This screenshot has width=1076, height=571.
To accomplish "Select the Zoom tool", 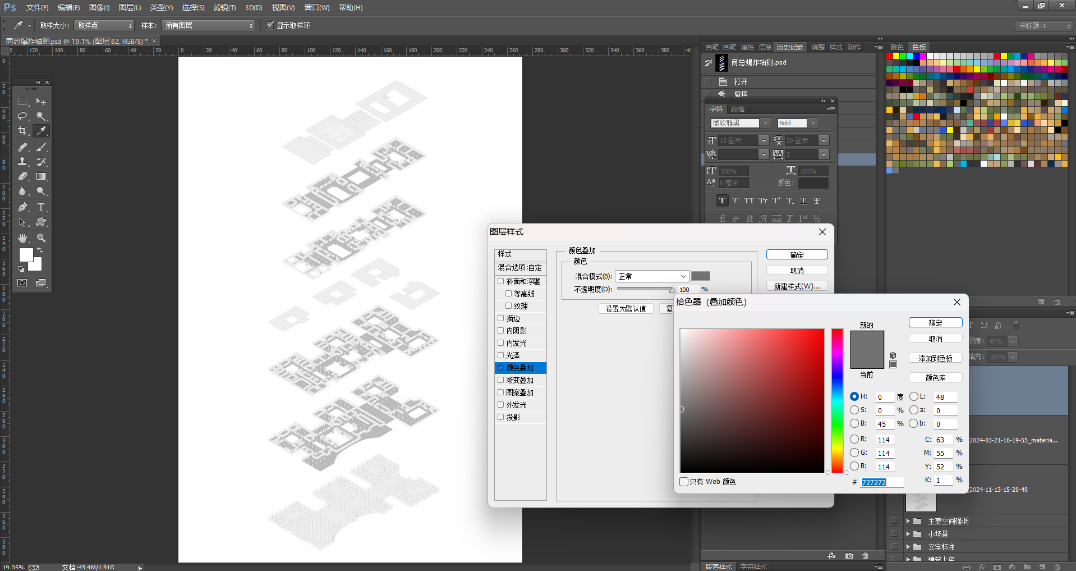I will point(41,238).
